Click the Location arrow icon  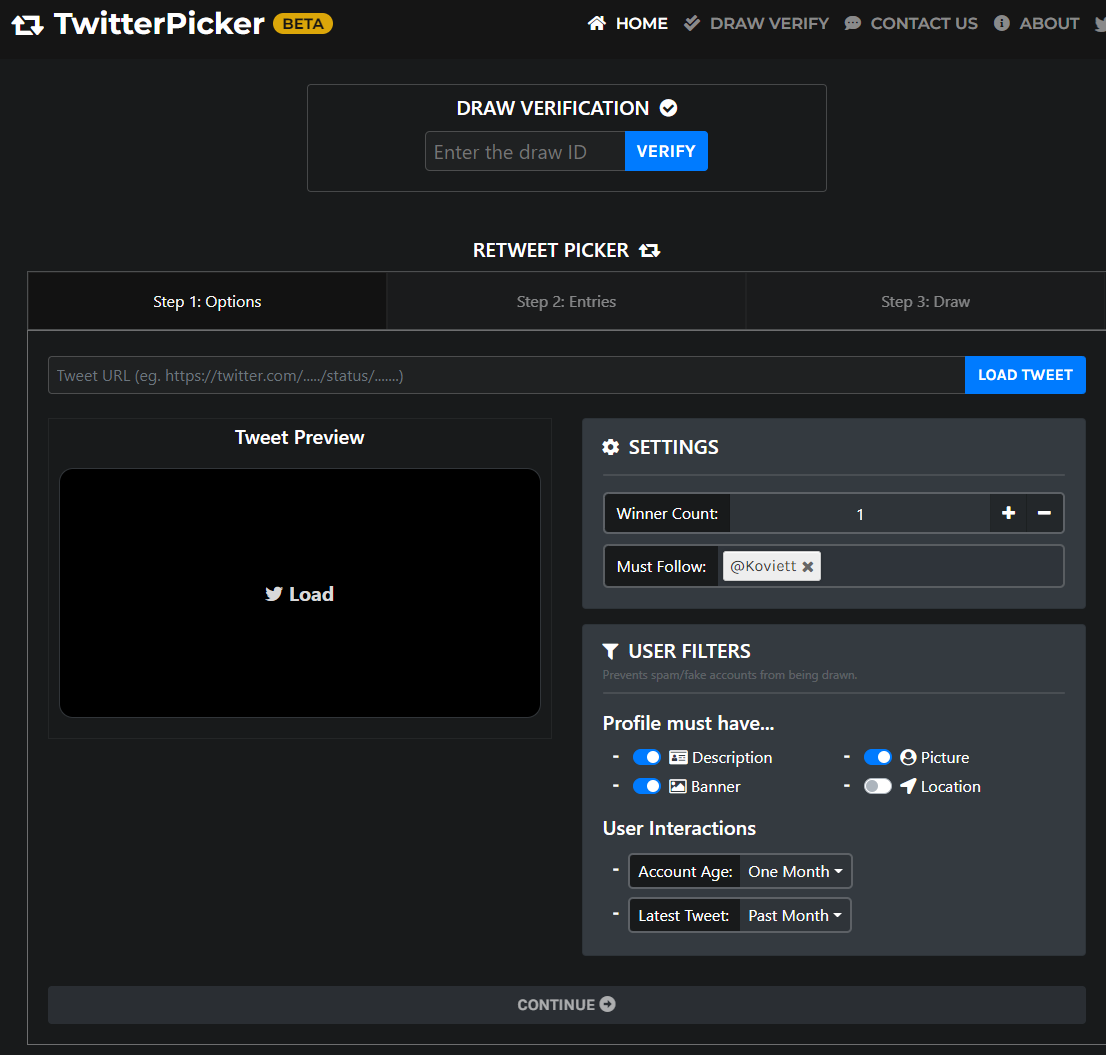pyautogui.click(x=908, y=786)
